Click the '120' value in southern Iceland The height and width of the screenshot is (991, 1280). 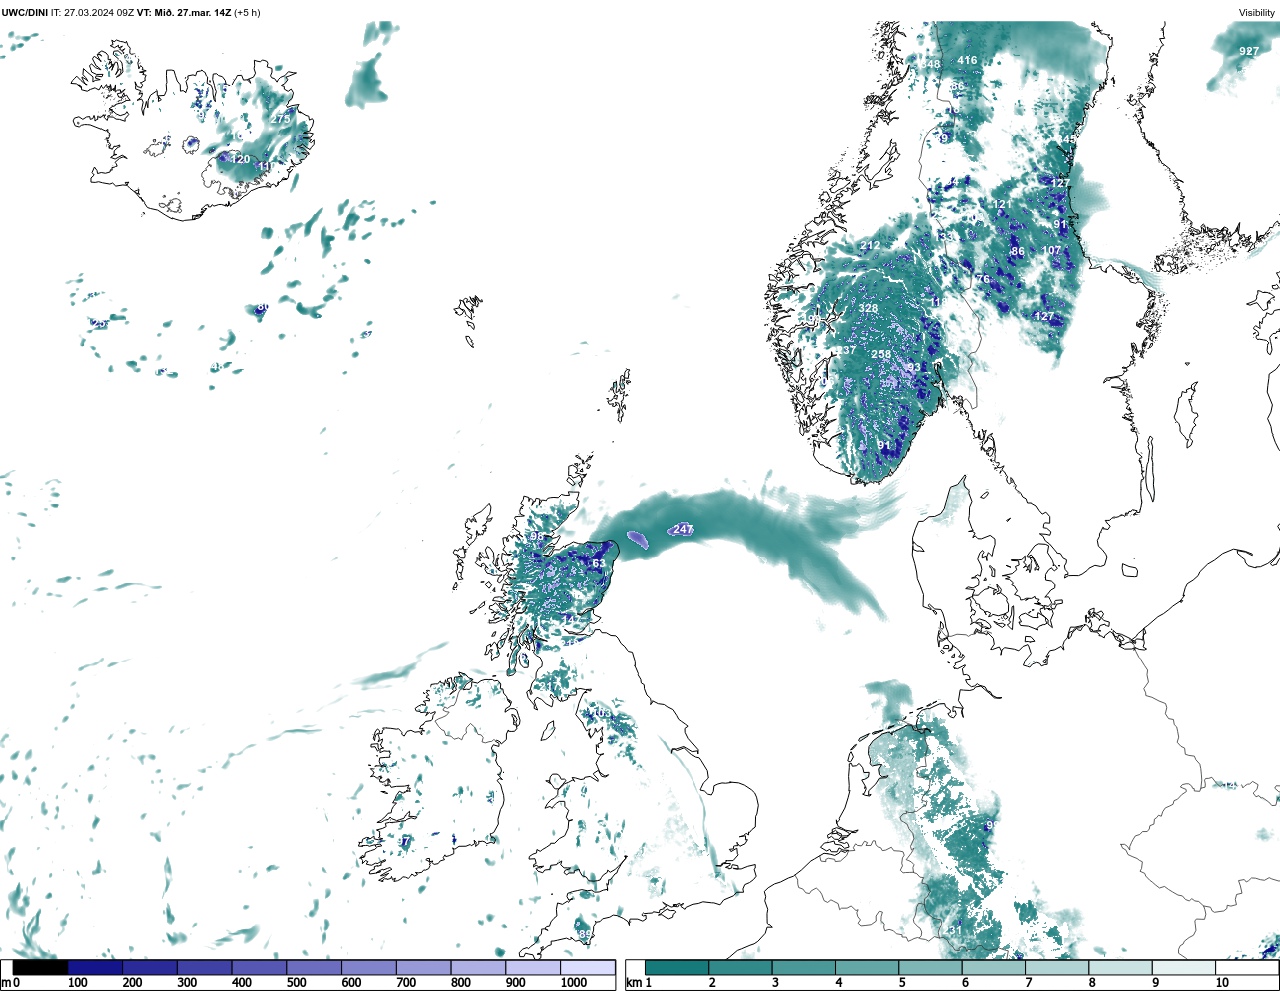pos(241,159)
